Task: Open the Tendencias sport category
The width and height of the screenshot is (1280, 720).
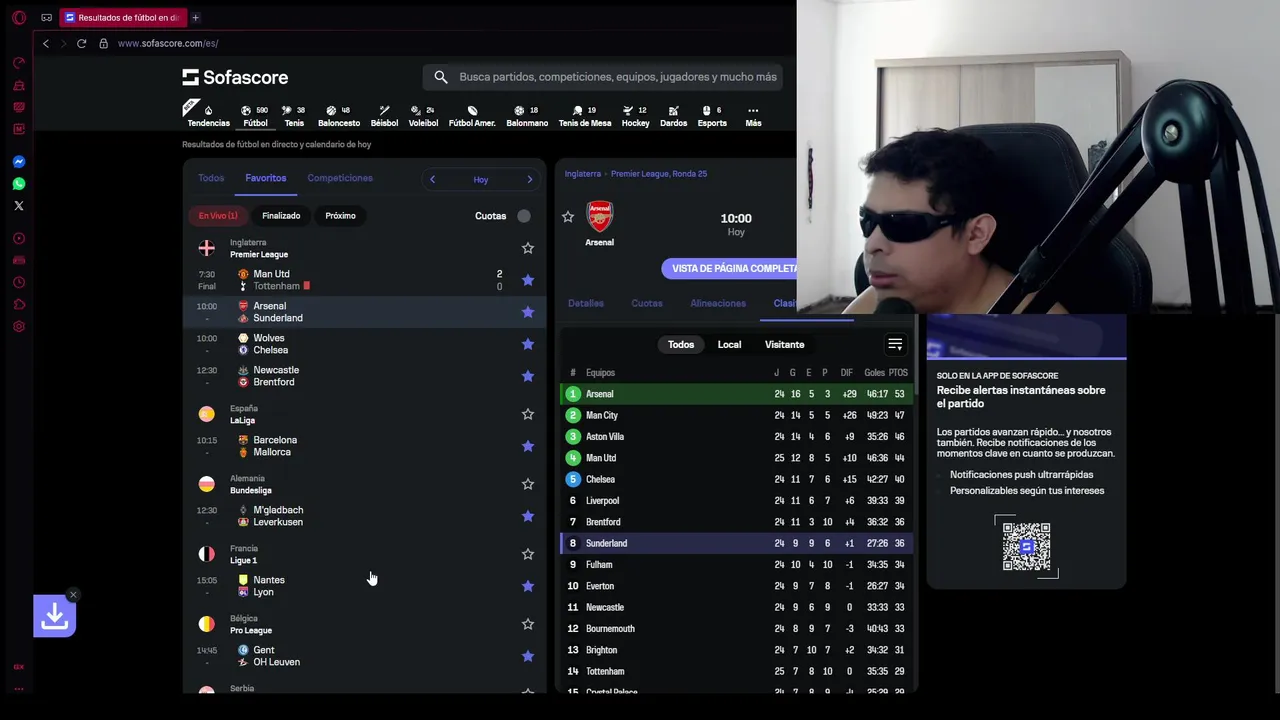Action: tap(208, 116)
